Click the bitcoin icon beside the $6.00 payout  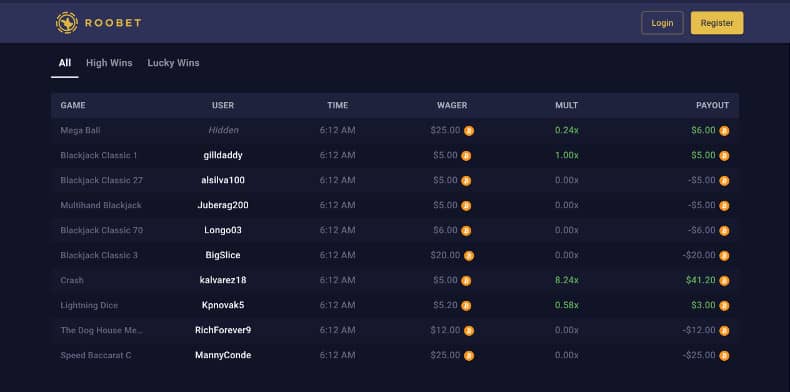724,131
